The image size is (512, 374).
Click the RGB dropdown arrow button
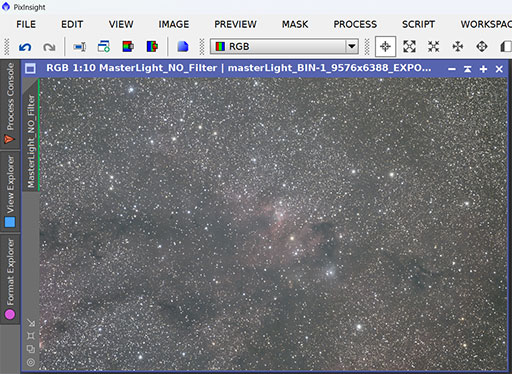pos(352,46)
